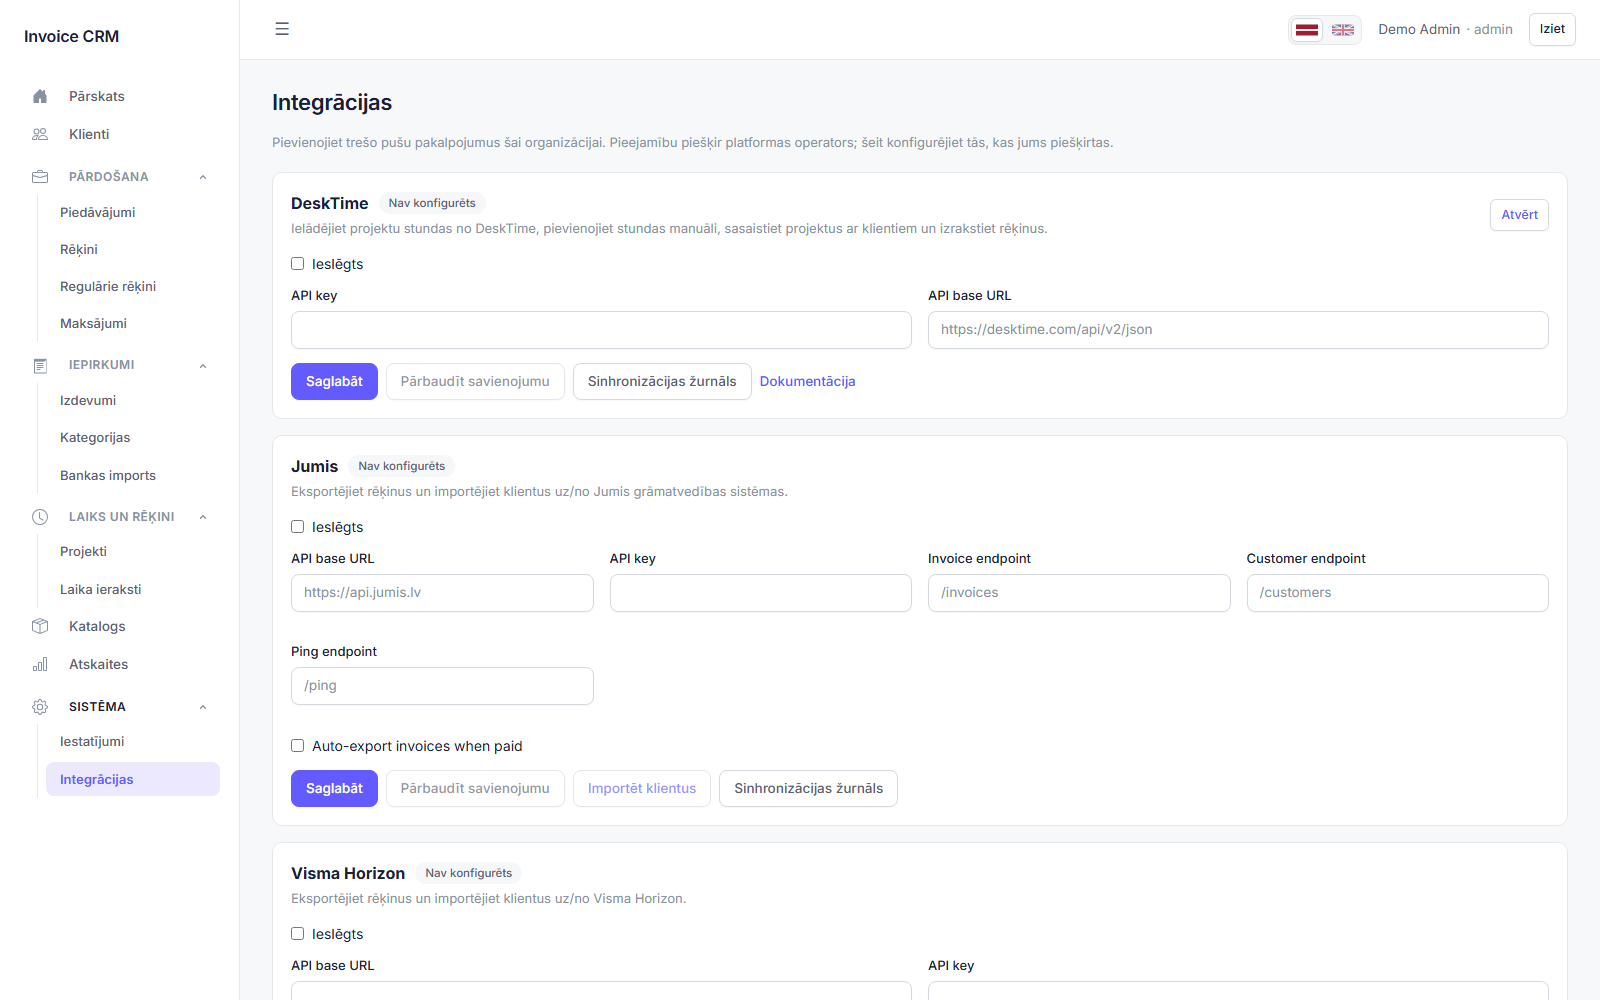Click the Visma Horizon card title

tap(348, 873)
